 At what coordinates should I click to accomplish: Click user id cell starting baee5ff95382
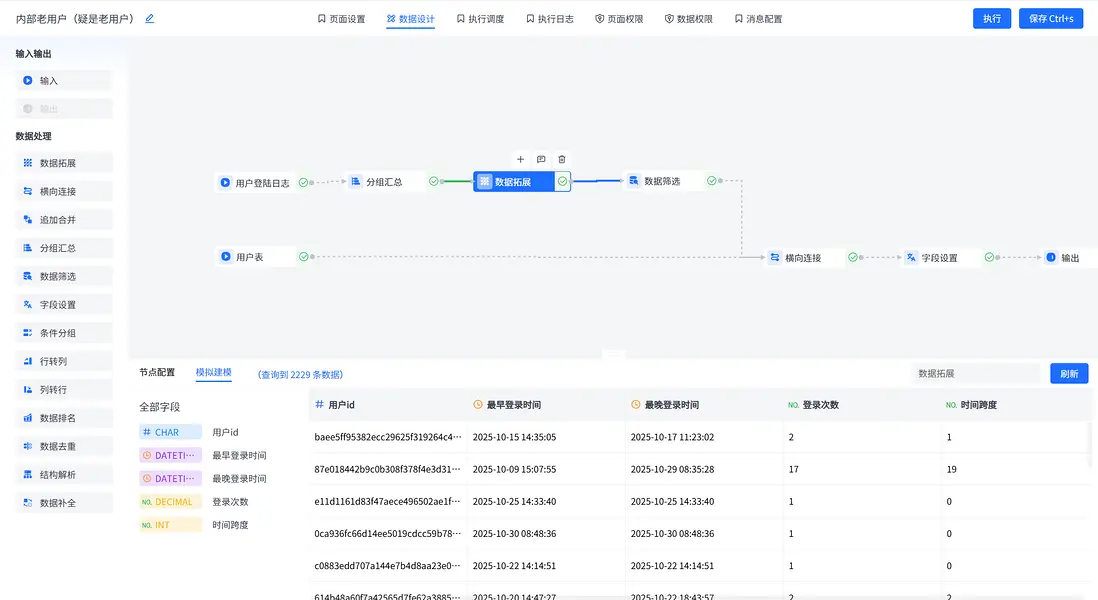pos(388,437)
